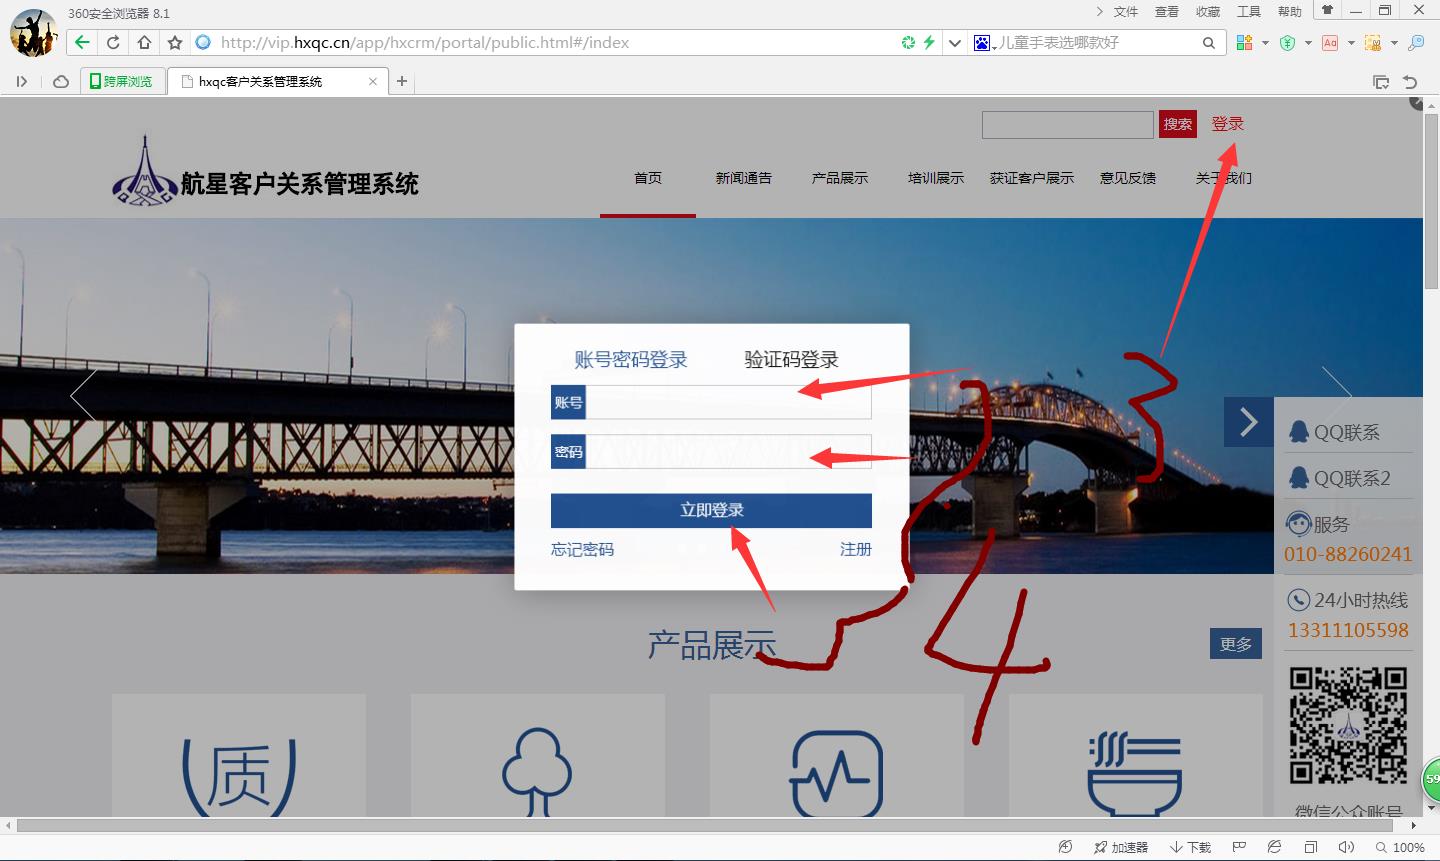Bookmark this page with the star icon
The width and height of the screenshot is (1440, 861).
pyautogui.click(x=175, y=42)
